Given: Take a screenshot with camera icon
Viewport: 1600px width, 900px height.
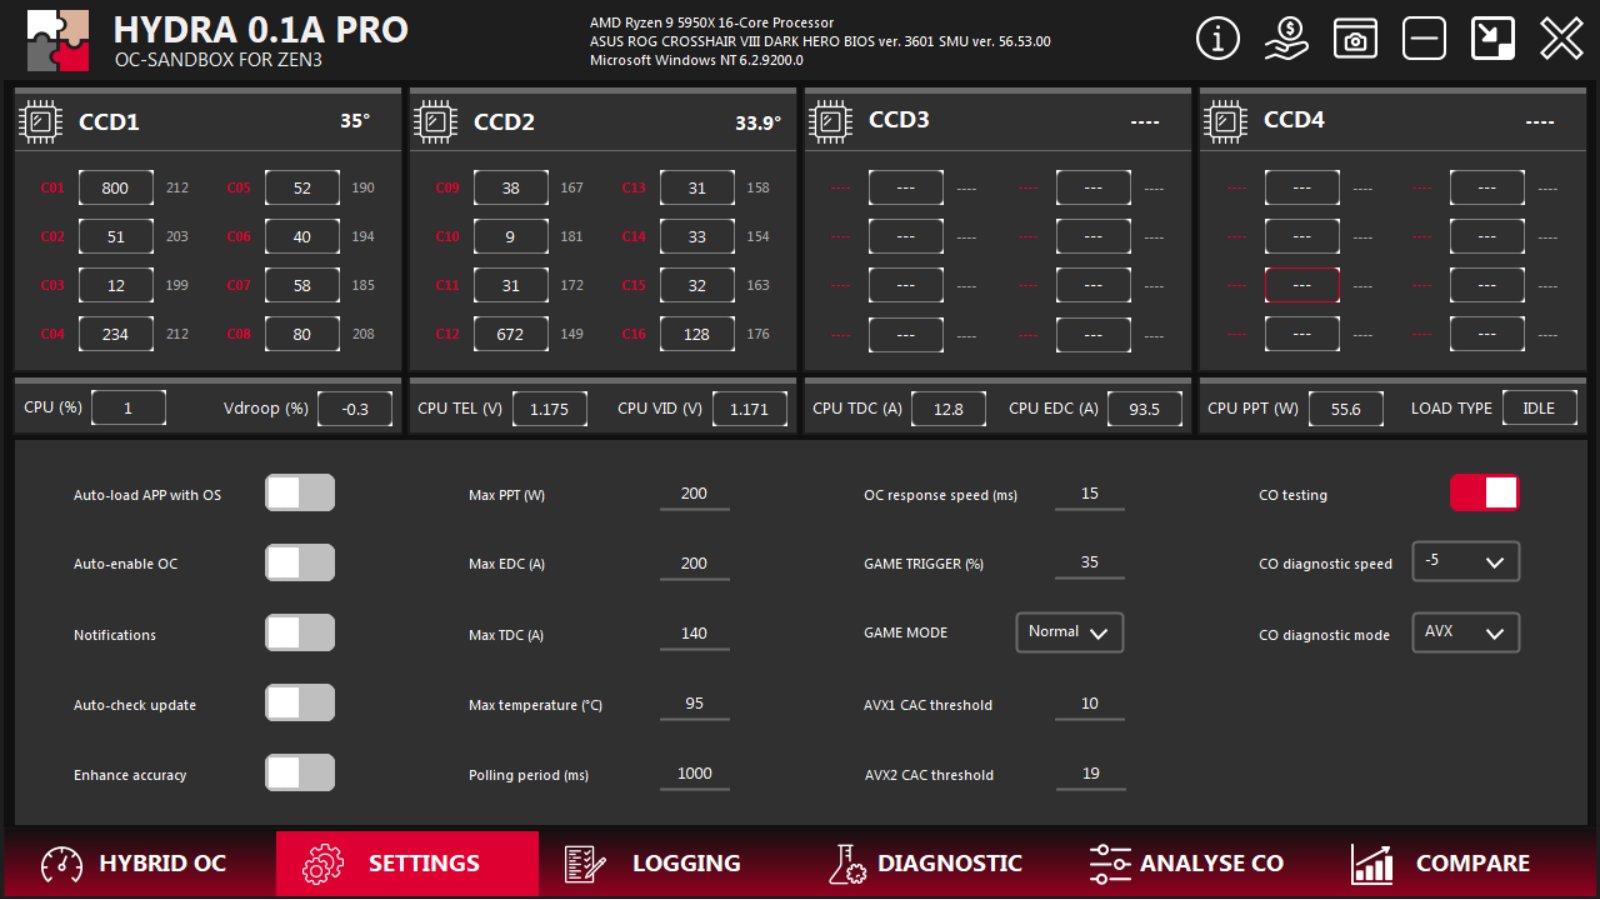Looking at the screenshot, I should point(1355,39).
